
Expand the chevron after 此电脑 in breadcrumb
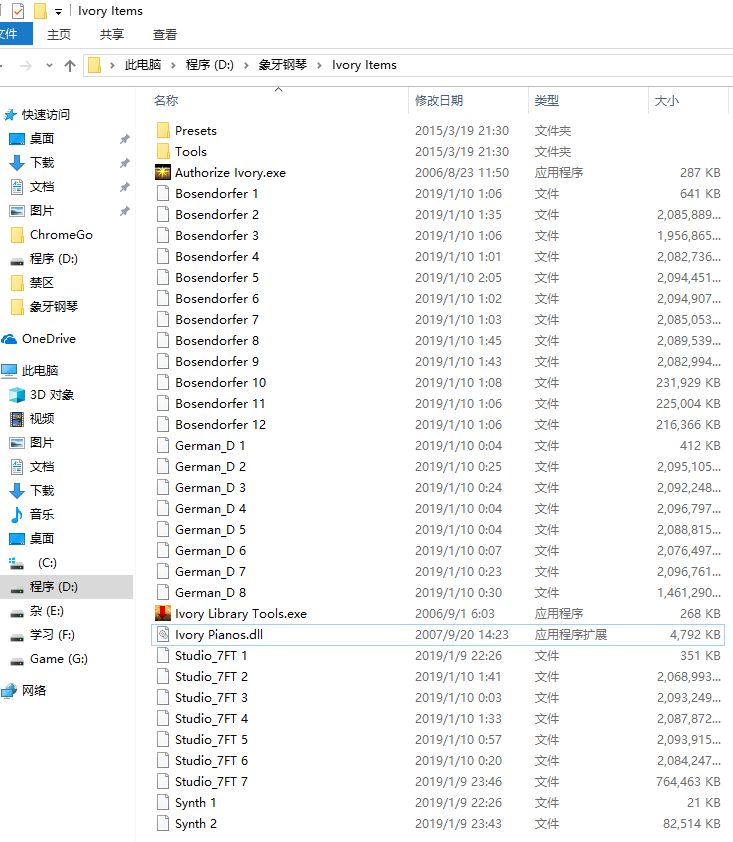tap(173, 66)
